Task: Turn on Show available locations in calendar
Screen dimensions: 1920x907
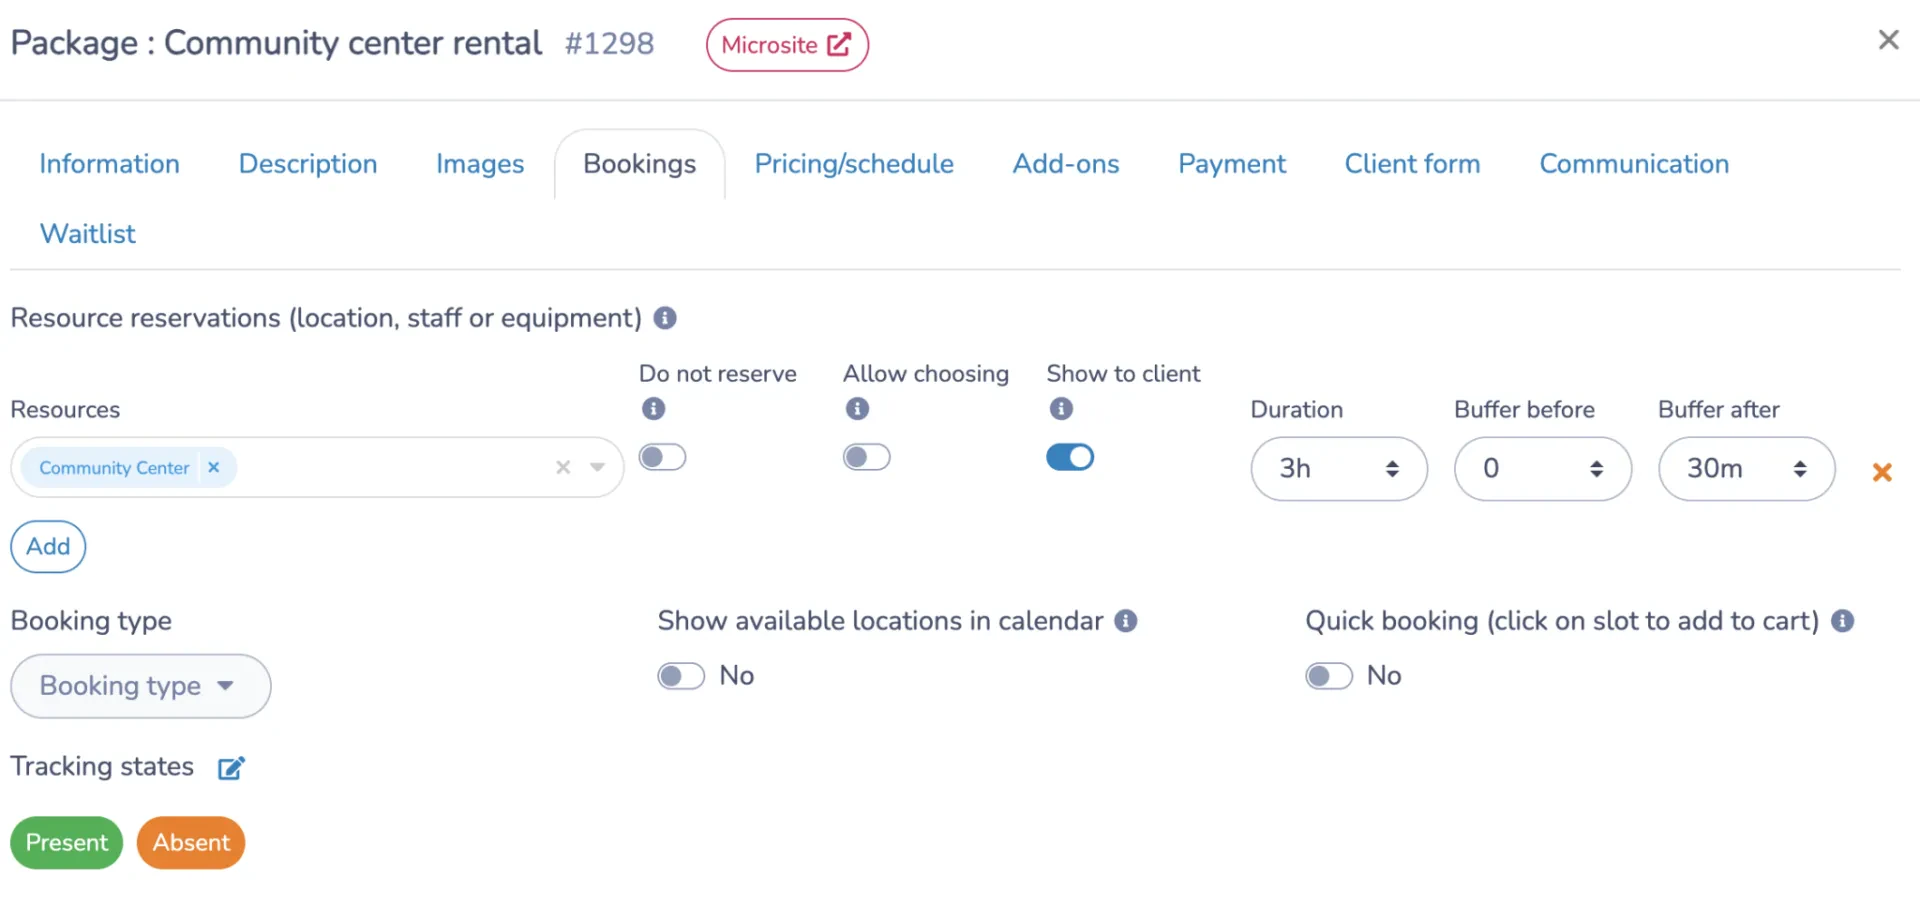Action: tap(681, 676)
